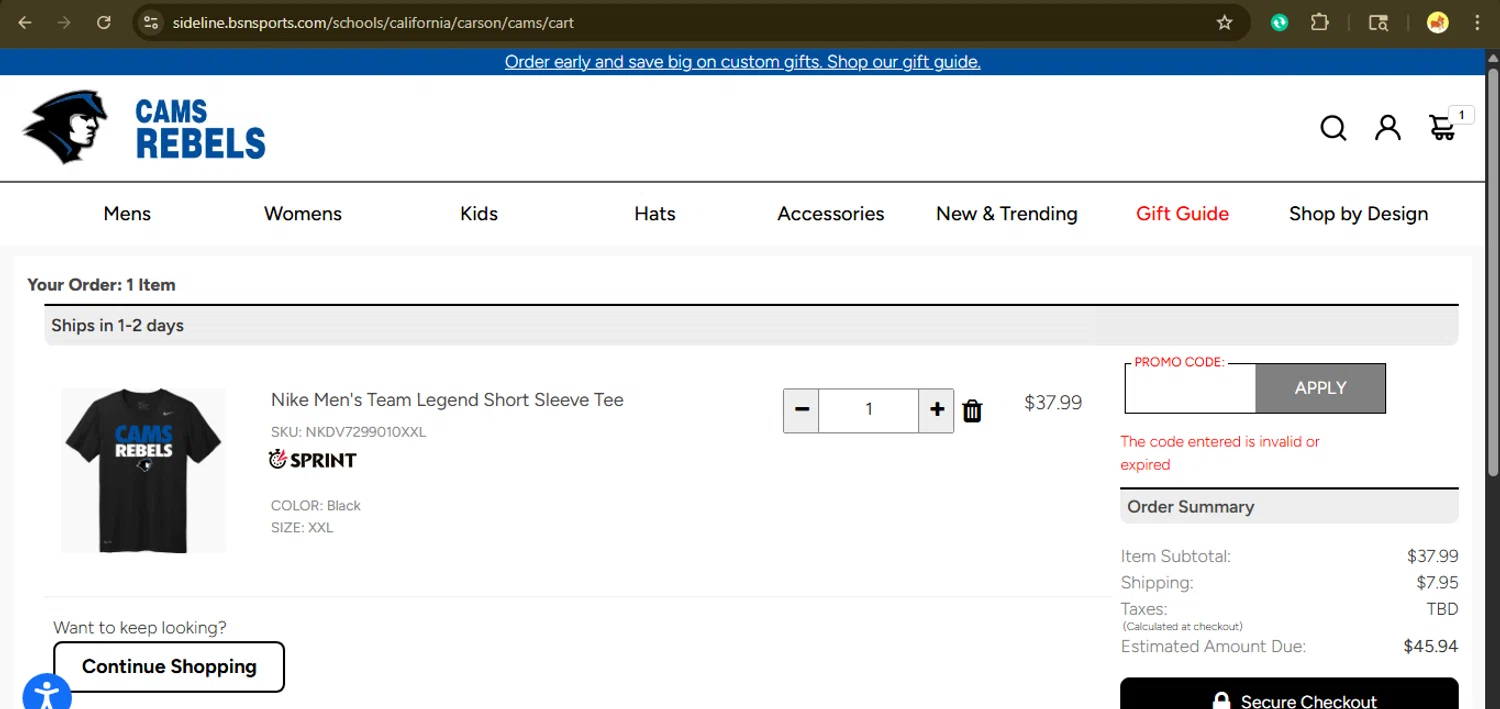Click CAMS REBELS store title

200,129
